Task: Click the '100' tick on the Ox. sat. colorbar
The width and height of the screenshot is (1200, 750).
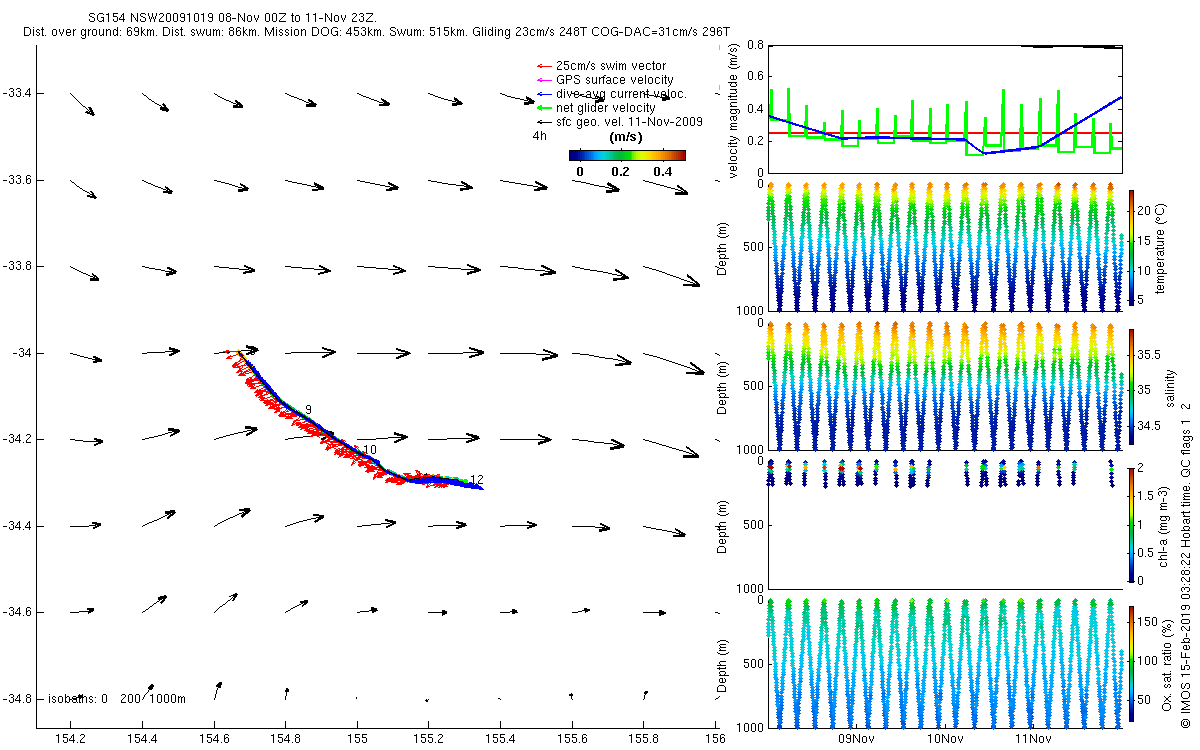Action: click(x=1148, y=660)
